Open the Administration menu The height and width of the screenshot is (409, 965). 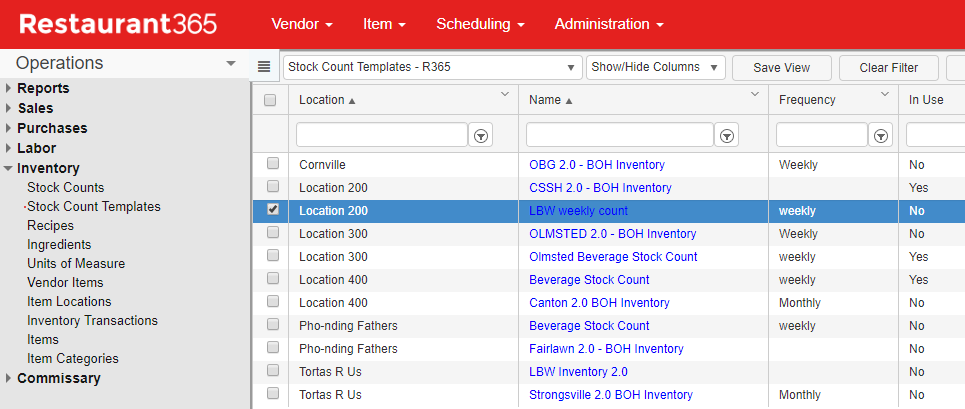(x=609, y=24)
